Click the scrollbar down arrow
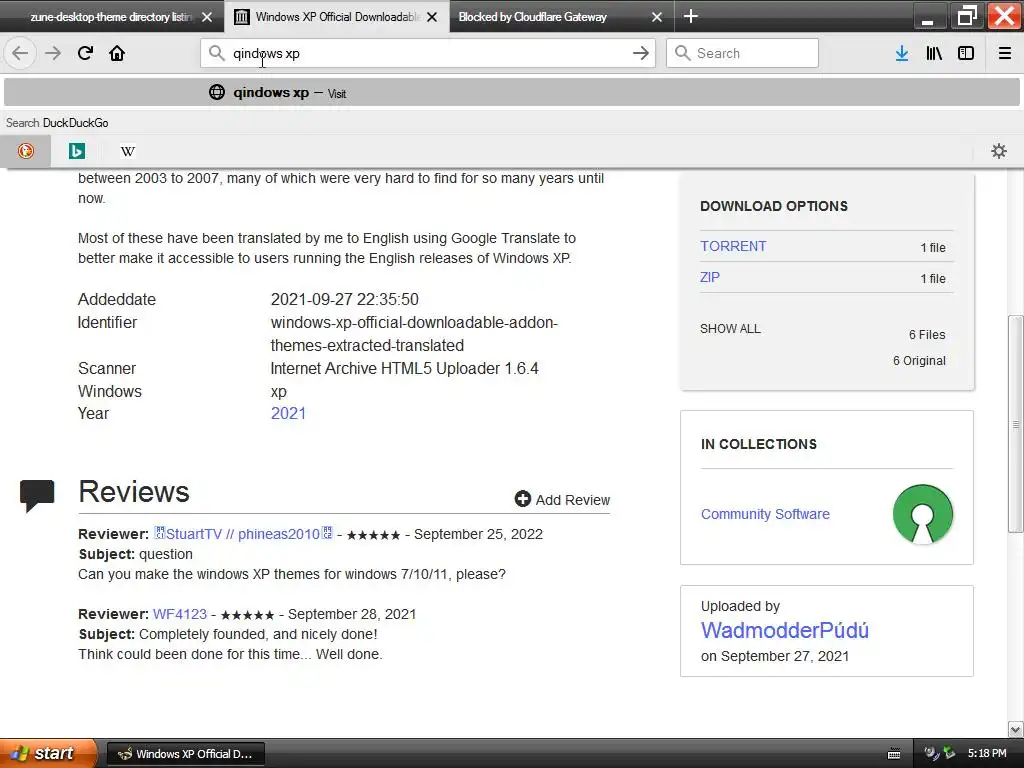The width and height of the screenshot is (1024, 768). tap(1015, 729)
